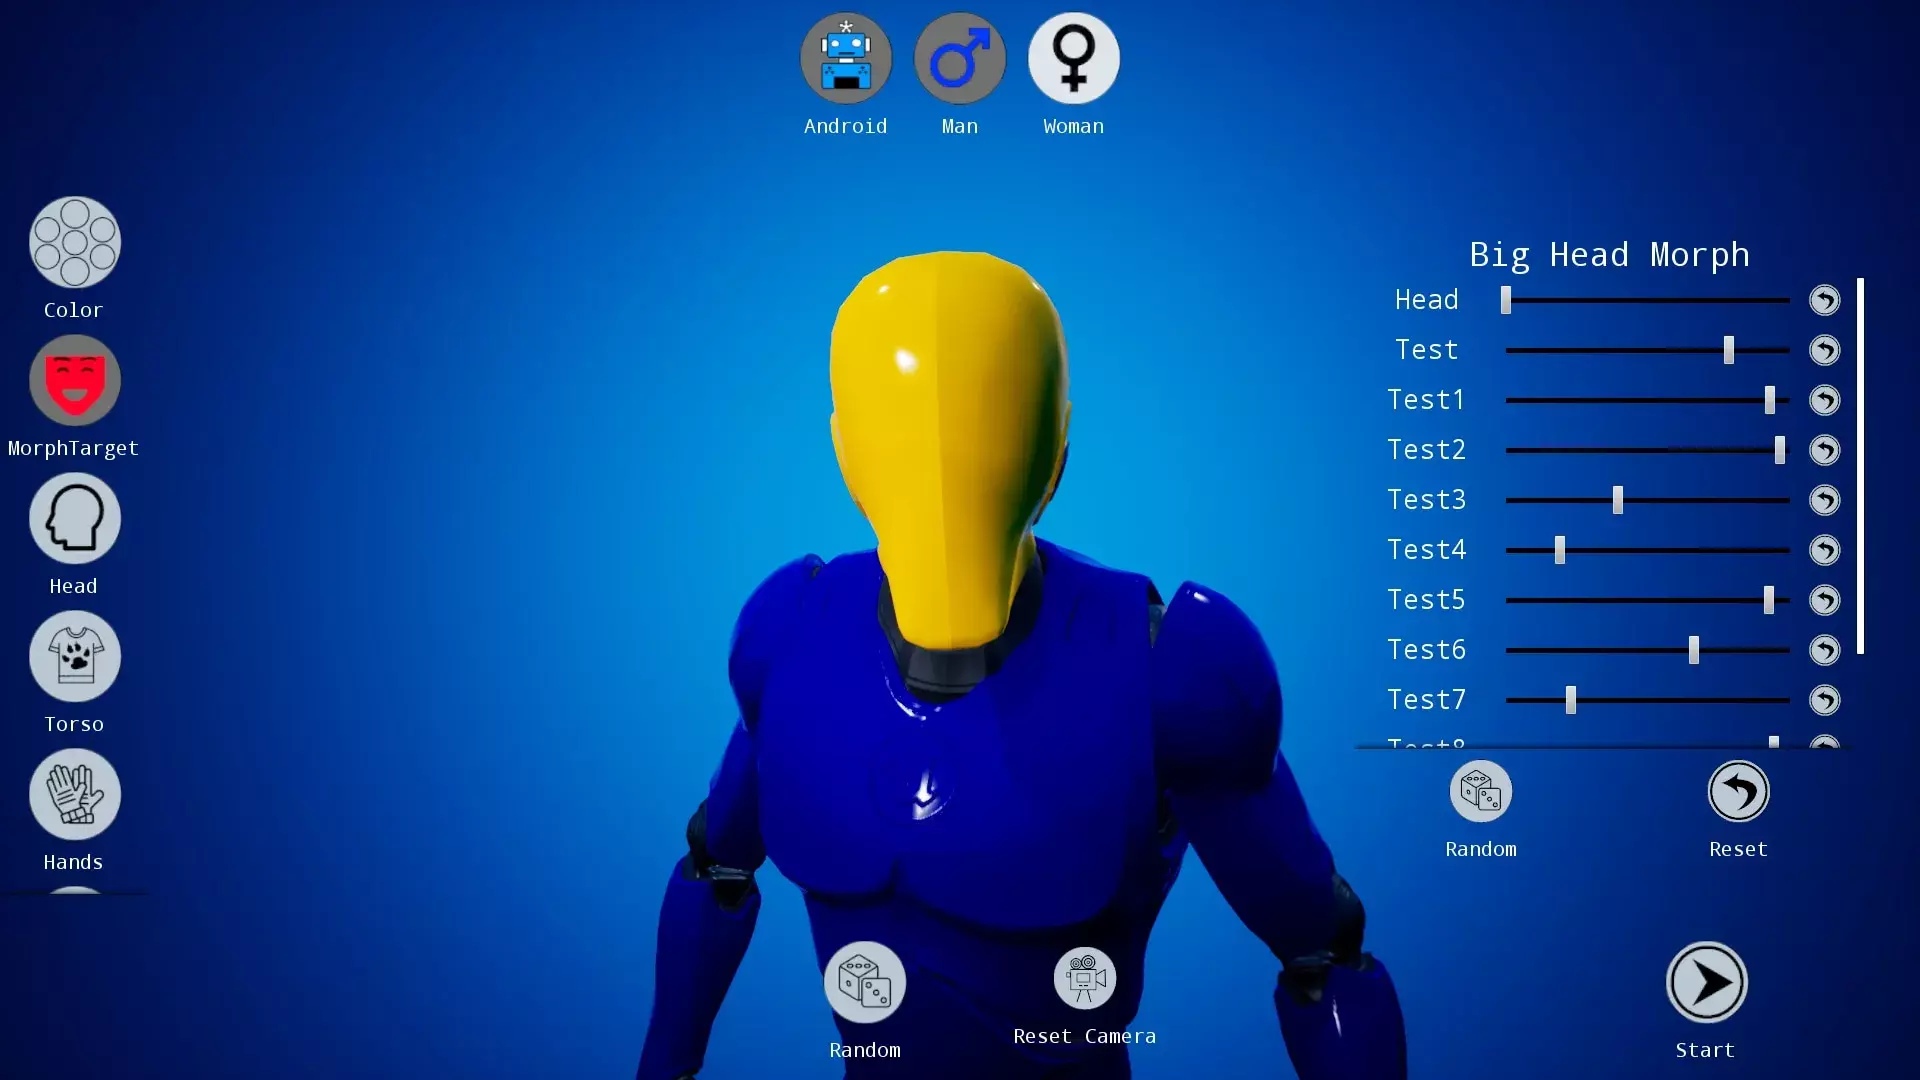Screen dimensions: 1920x1080
Task: Reset all Big Head Morph sliders
Action: (x=1738, y=792)
